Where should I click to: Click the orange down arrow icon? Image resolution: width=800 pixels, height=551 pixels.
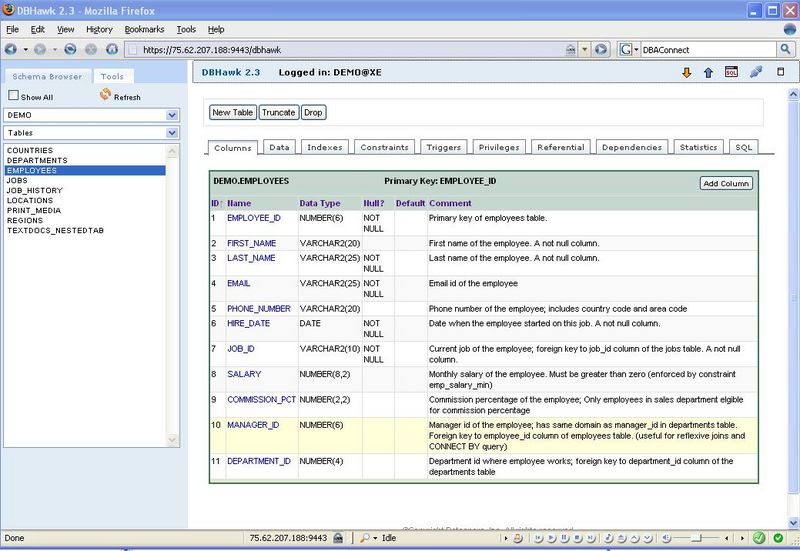point(687,72)
